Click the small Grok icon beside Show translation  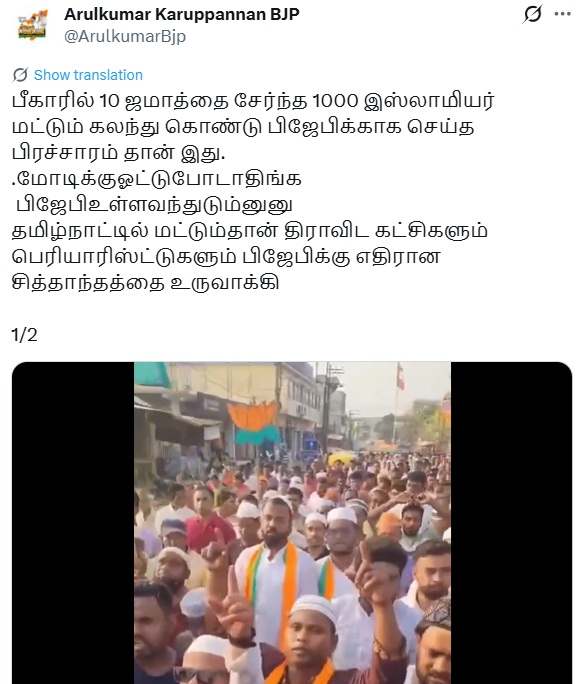(20, 75)
